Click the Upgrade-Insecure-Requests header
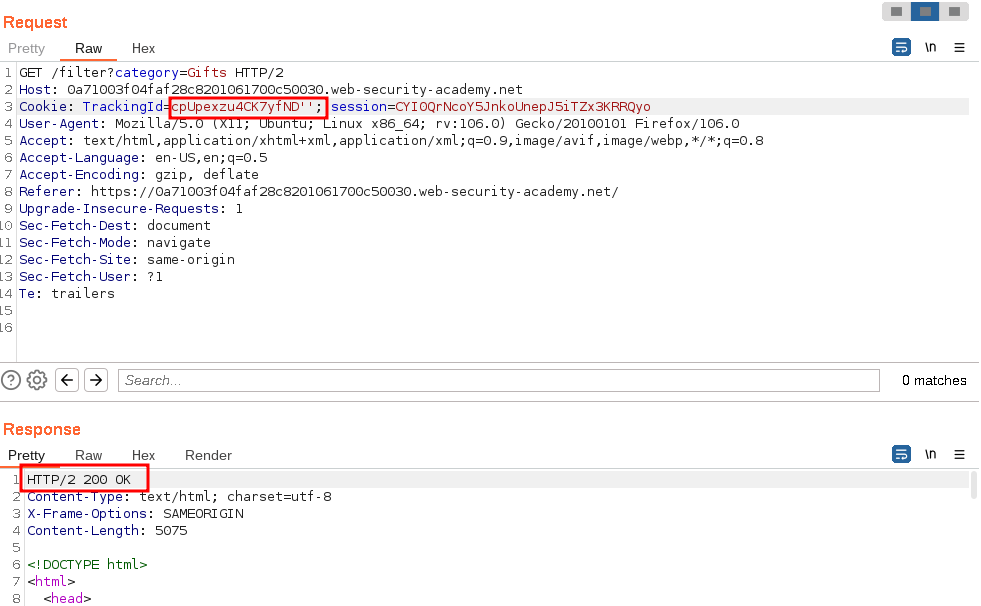 [131, 208]
